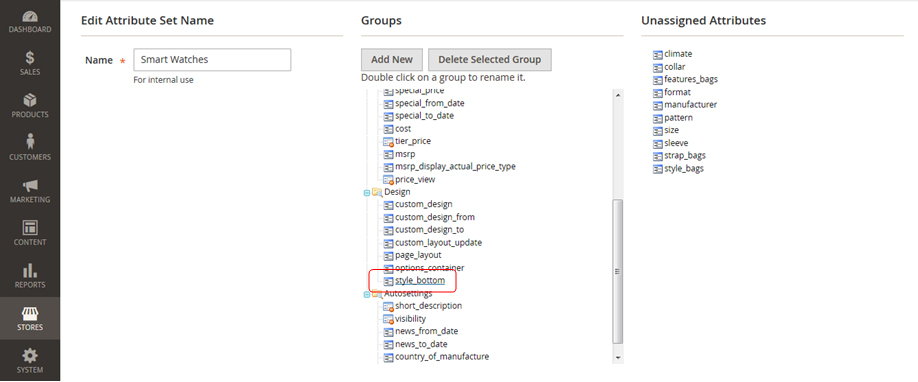Select the country_of_manufacture attribute

pyautogui.click(x=441, y=356)
